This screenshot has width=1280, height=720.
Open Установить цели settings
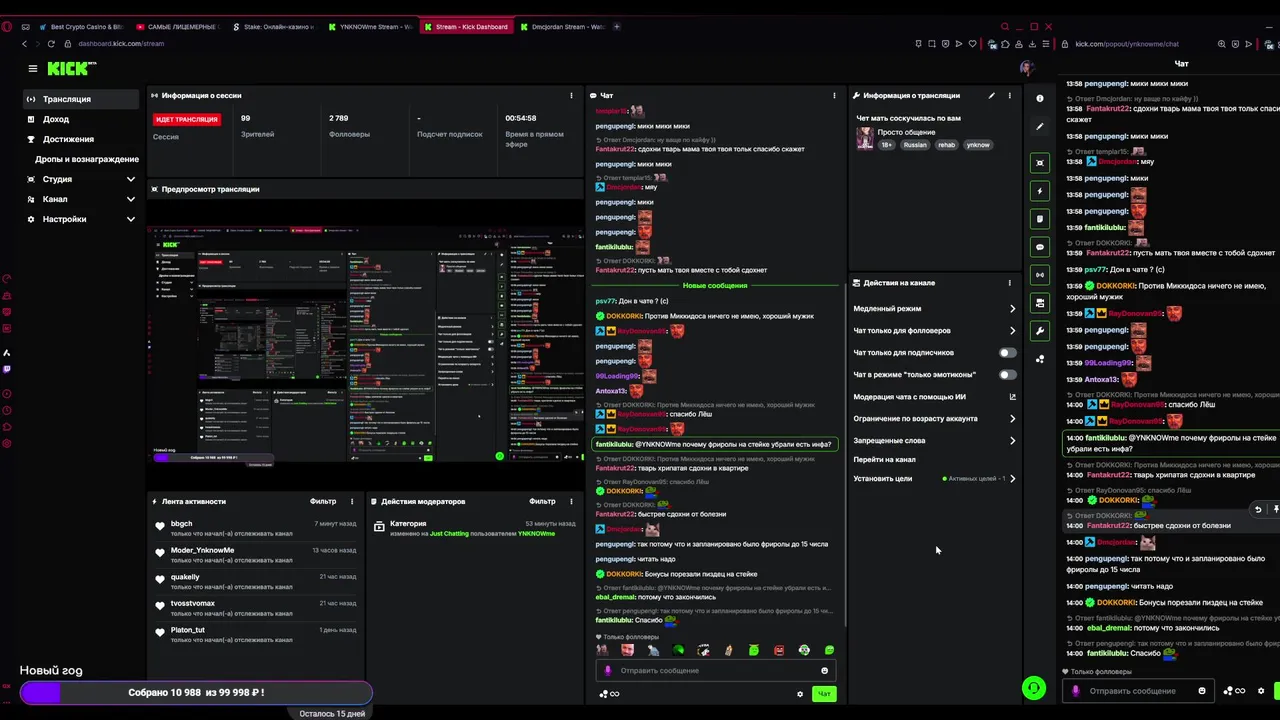coord(934,479)
